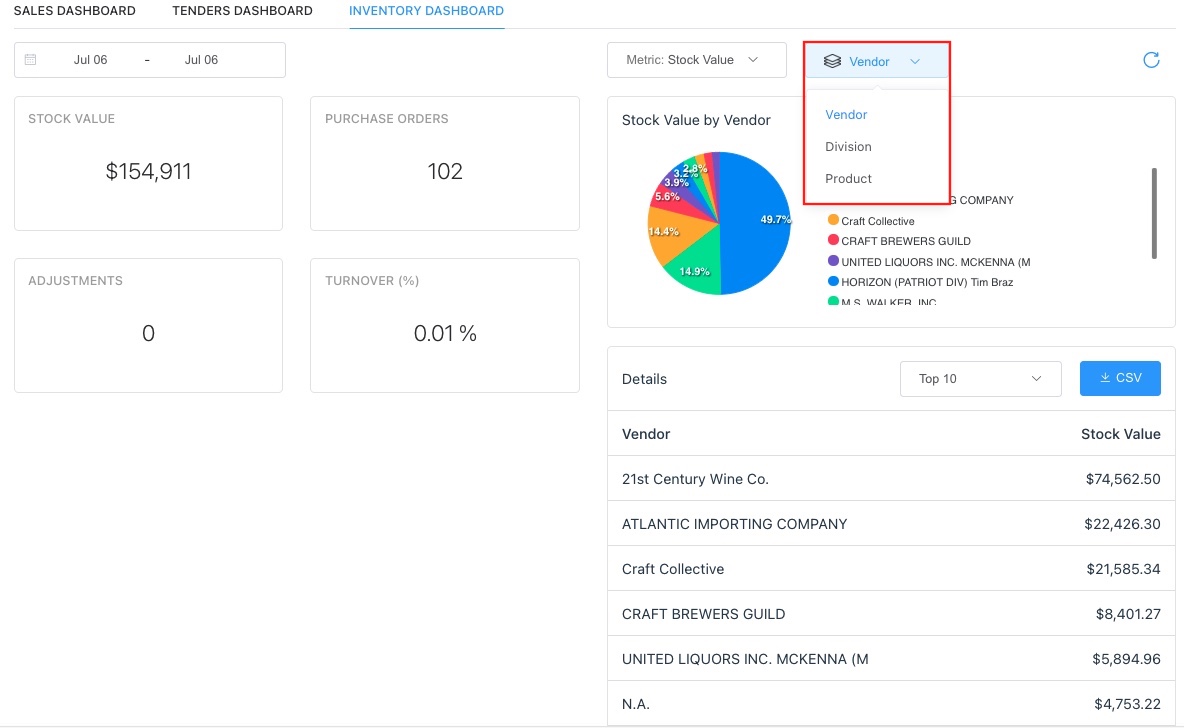Click the layers icon beside Vendor
Screen dimensions: 1184x728
(832, 62)
